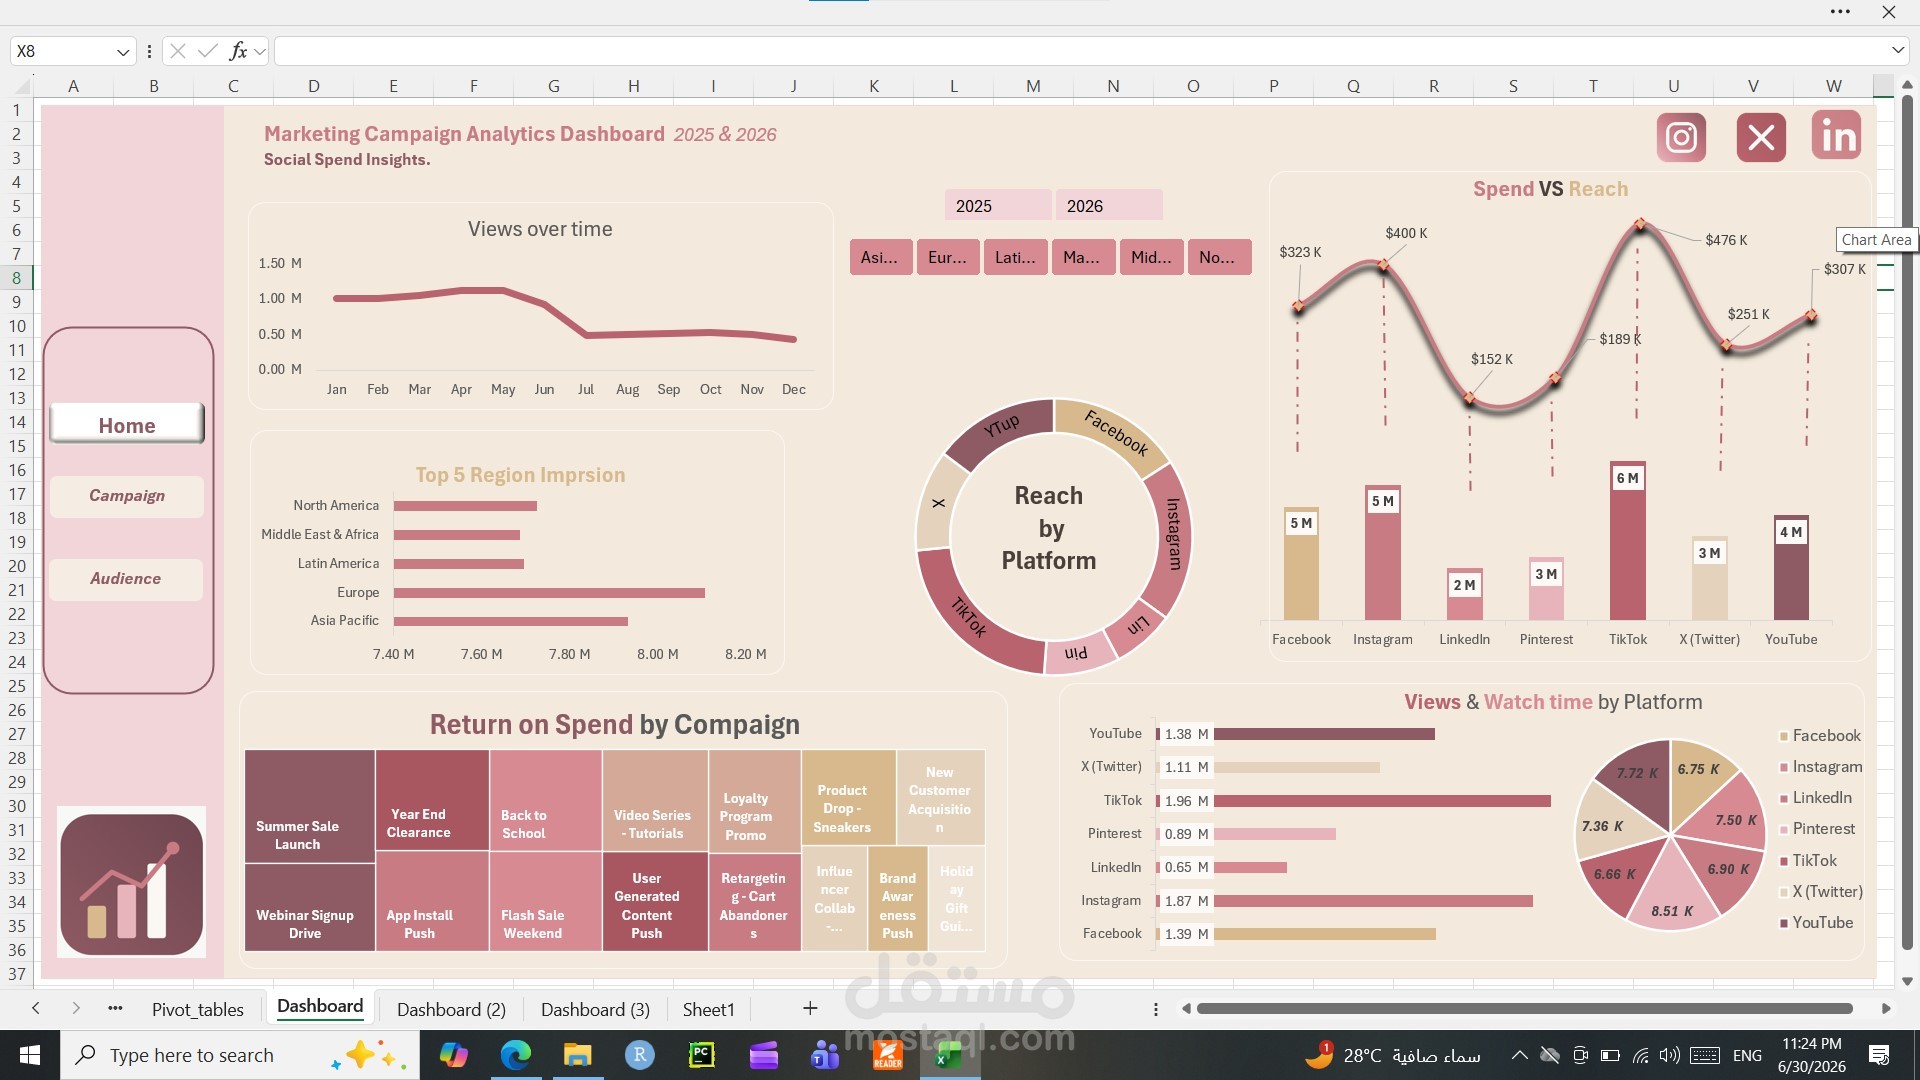Switch to Dashboard (2) sheet
1920x1080 pixels.
pos(452,1009)
